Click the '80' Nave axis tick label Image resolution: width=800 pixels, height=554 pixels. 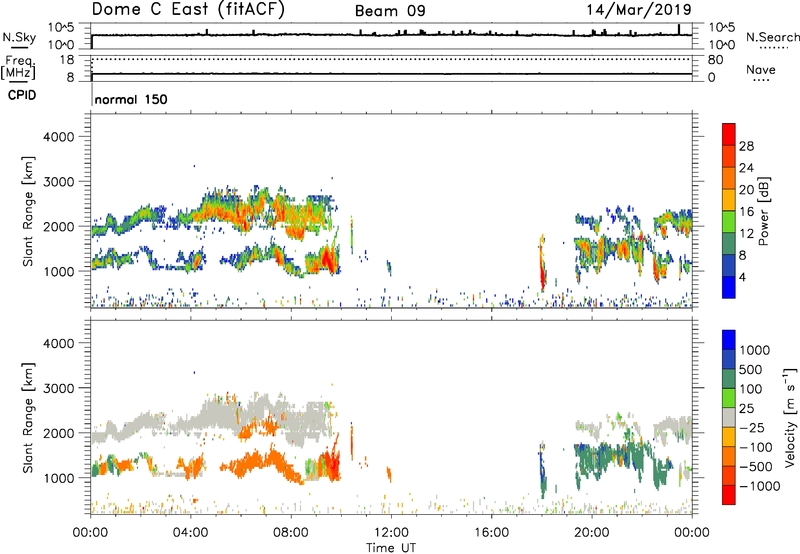click(x=715, y=60)
